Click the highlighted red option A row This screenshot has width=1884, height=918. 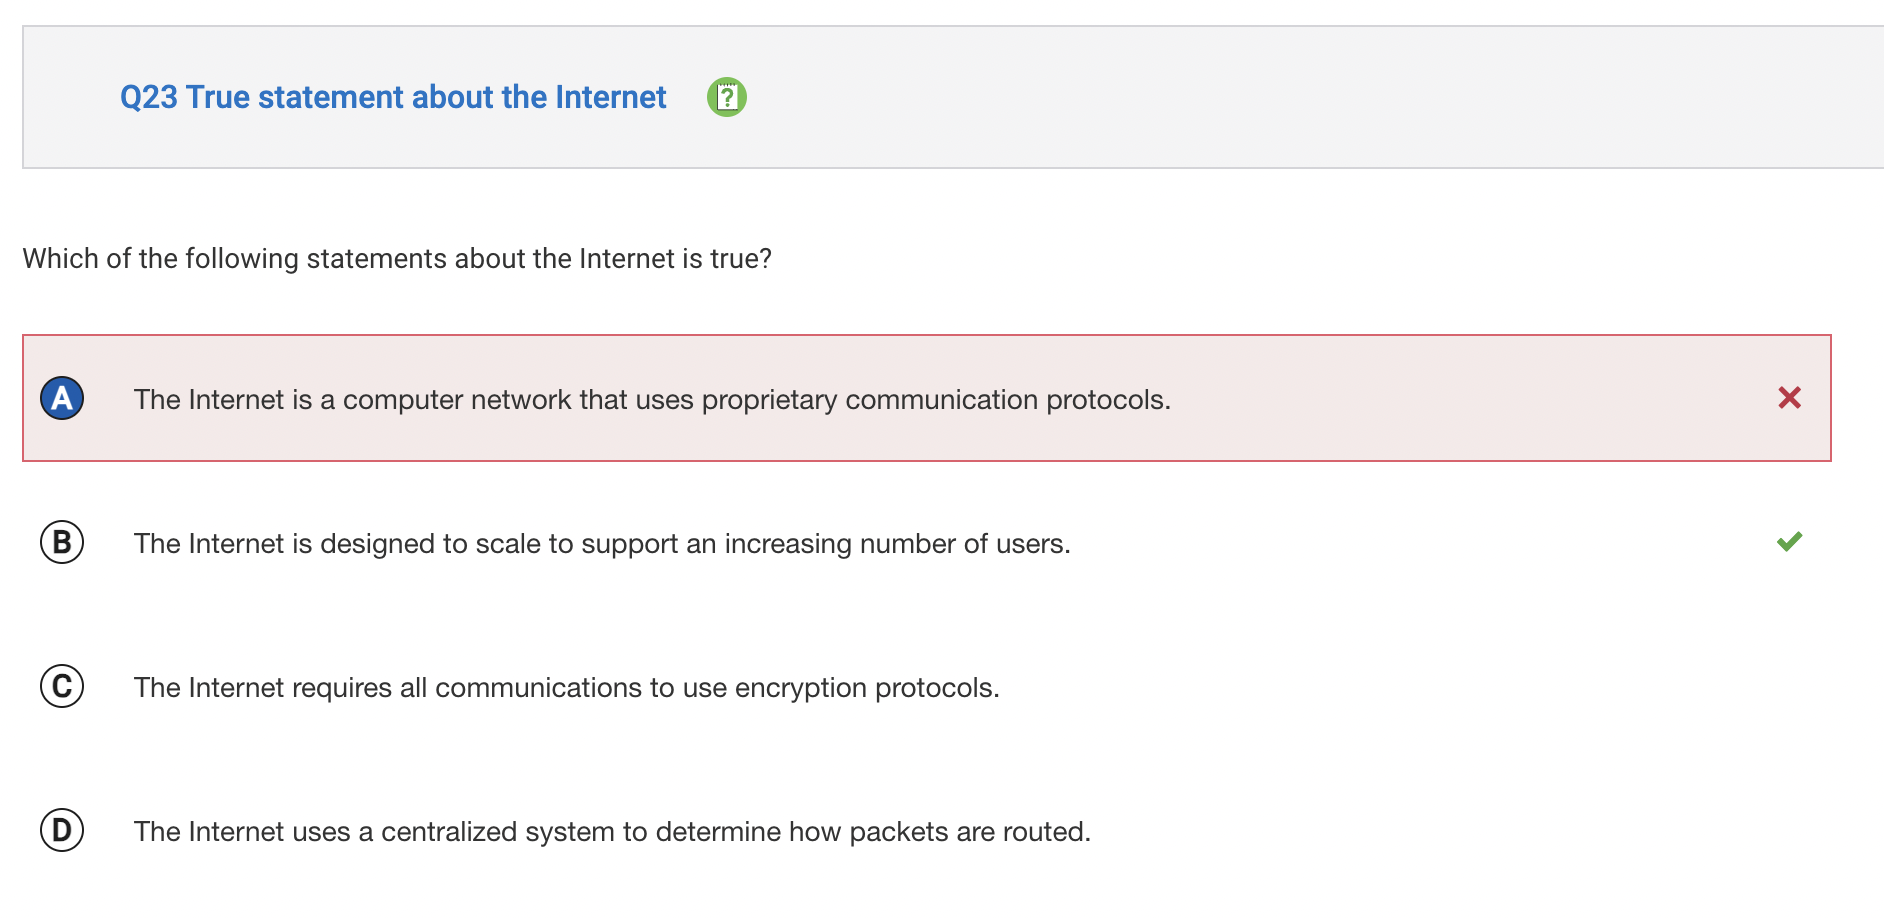click(x=927, y=398)
